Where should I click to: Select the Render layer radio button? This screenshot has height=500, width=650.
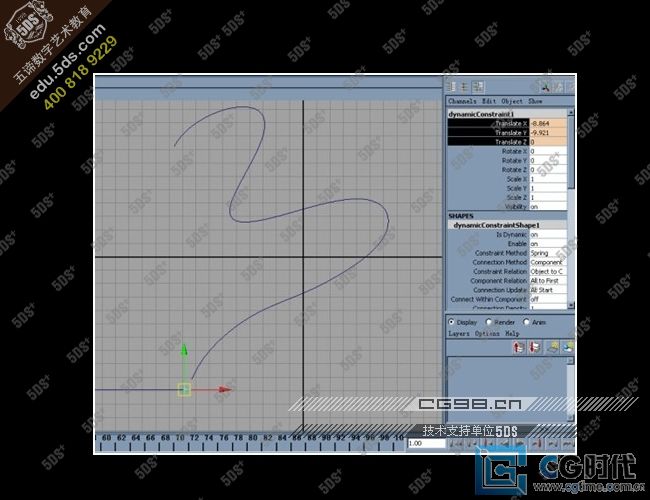coord(488,322)
